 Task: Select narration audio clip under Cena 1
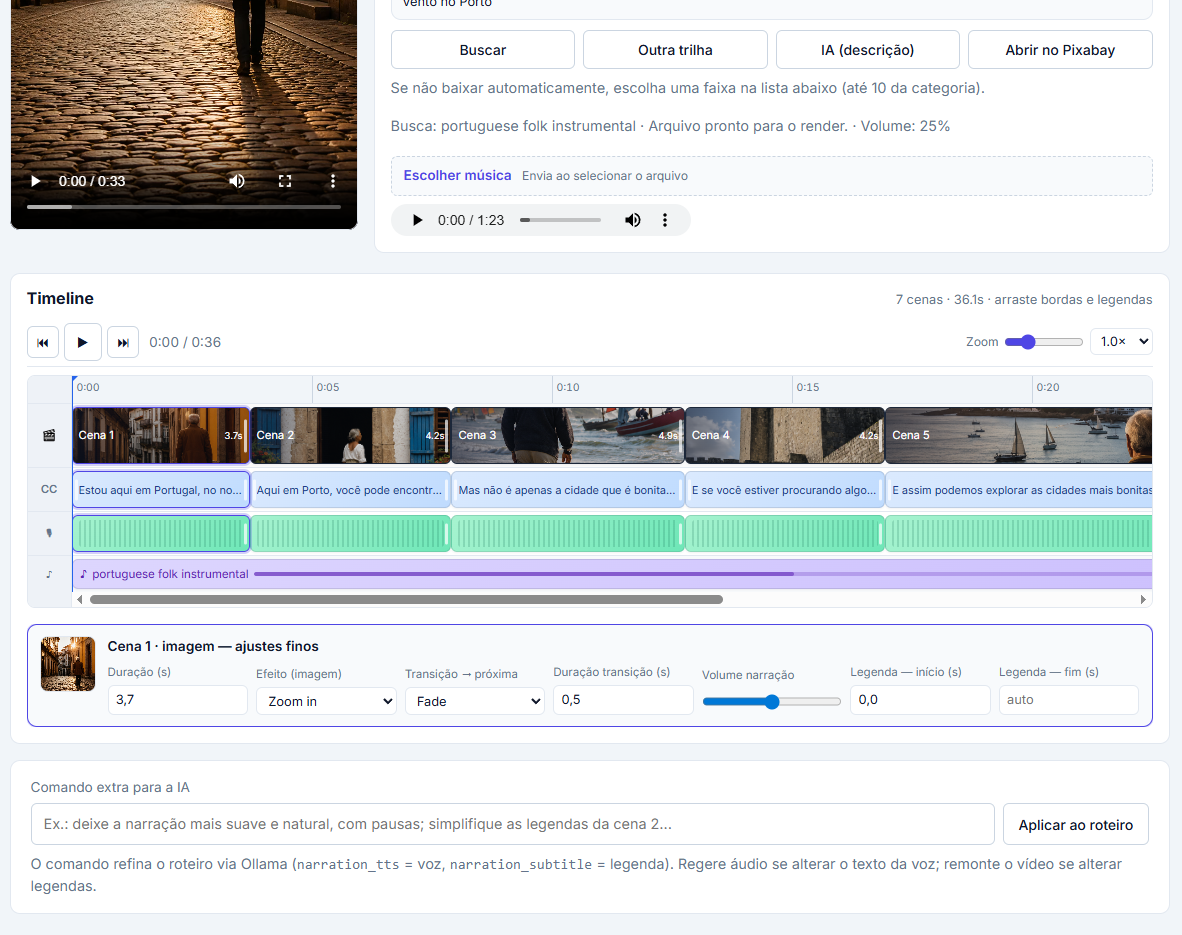tap(161, 533)
